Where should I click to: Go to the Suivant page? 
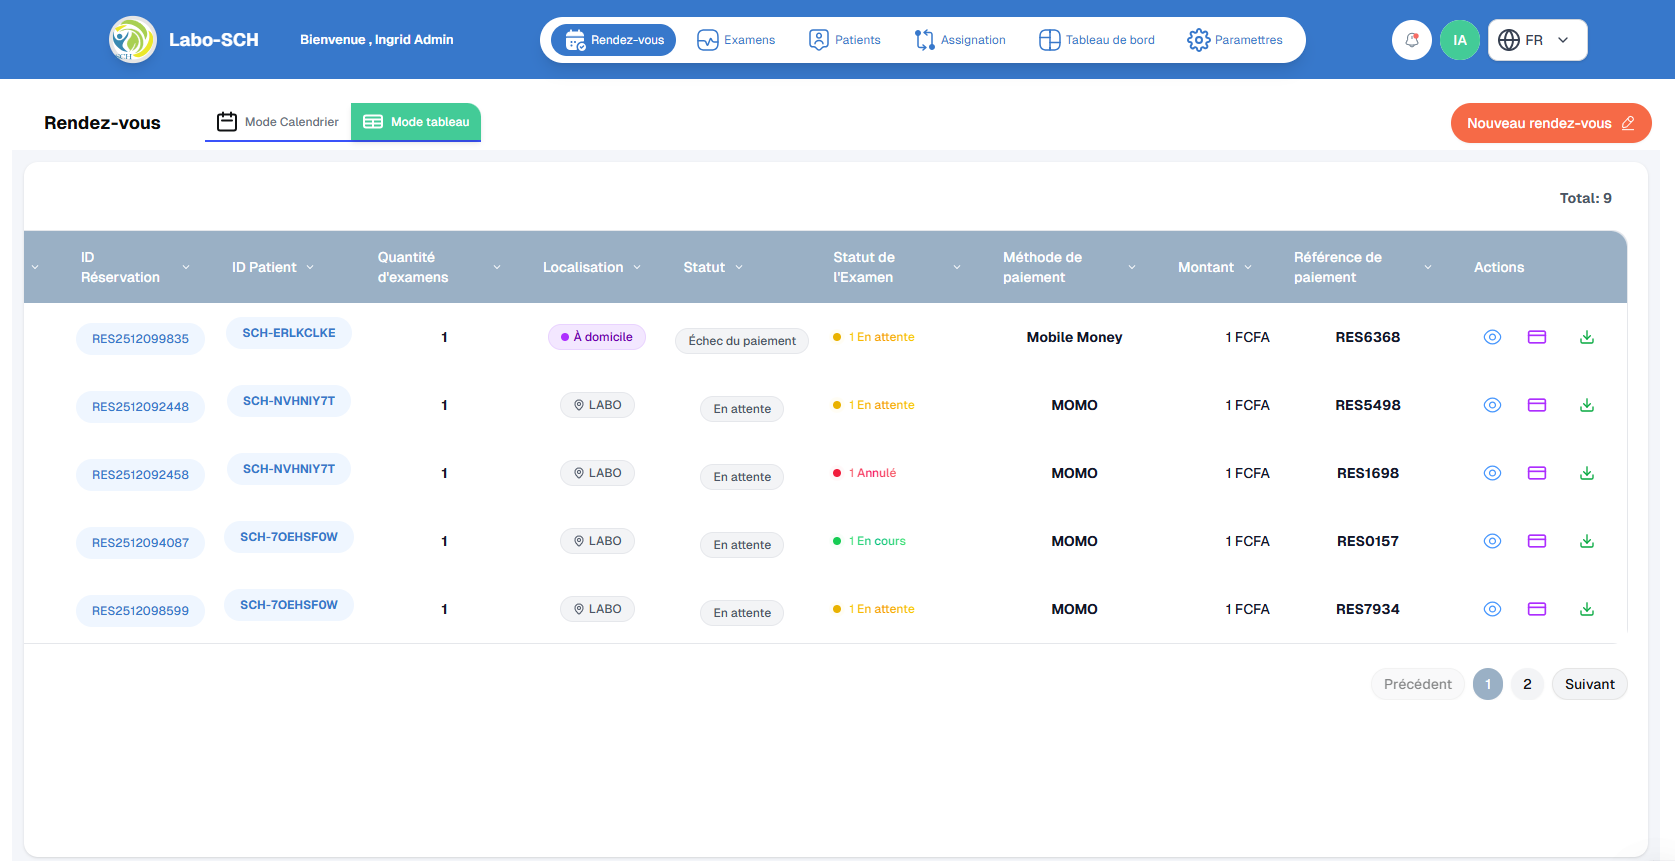coord(1589,684)
